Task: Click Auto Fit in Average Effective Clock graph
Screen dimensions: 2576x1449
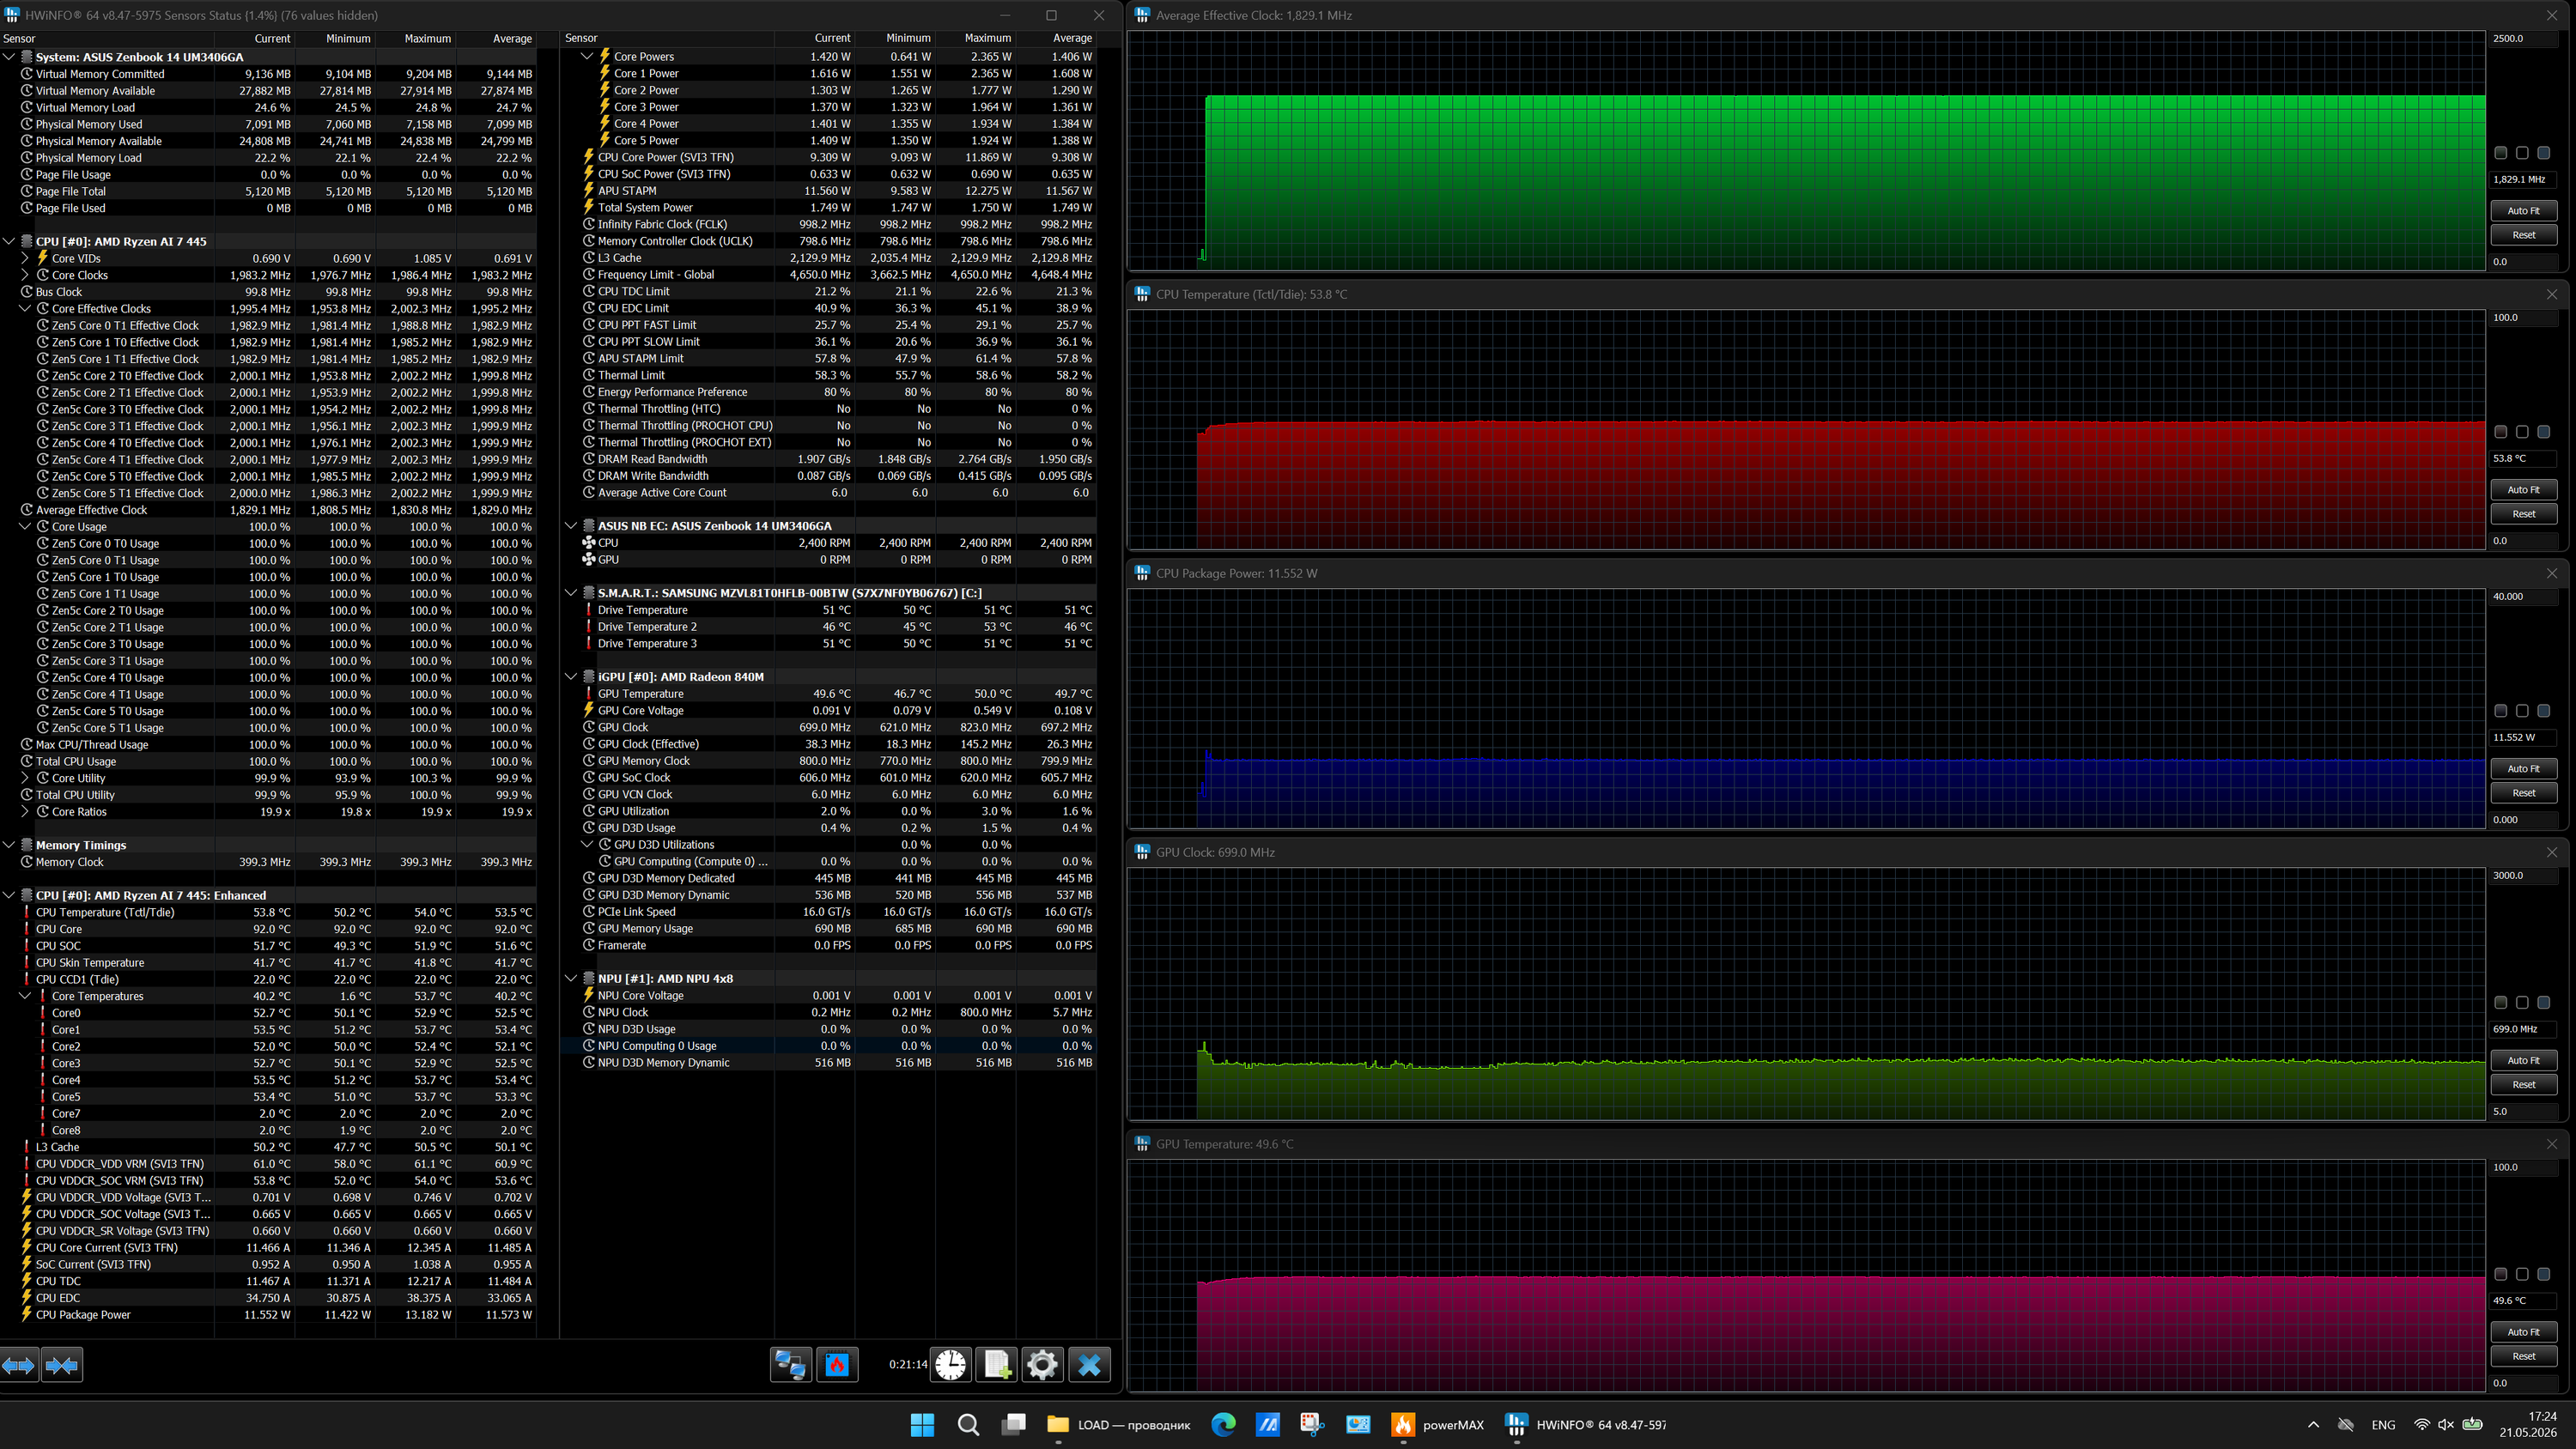Action: [x=2523, y=211]
